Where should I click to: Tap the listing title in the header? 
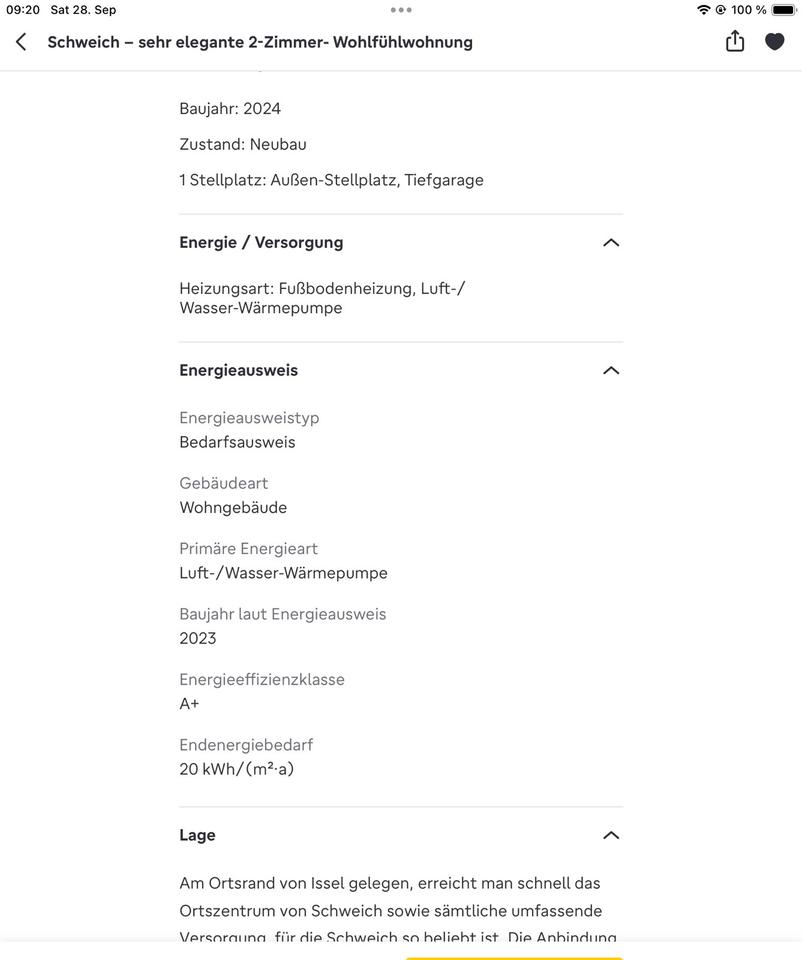tap(260, 42)
